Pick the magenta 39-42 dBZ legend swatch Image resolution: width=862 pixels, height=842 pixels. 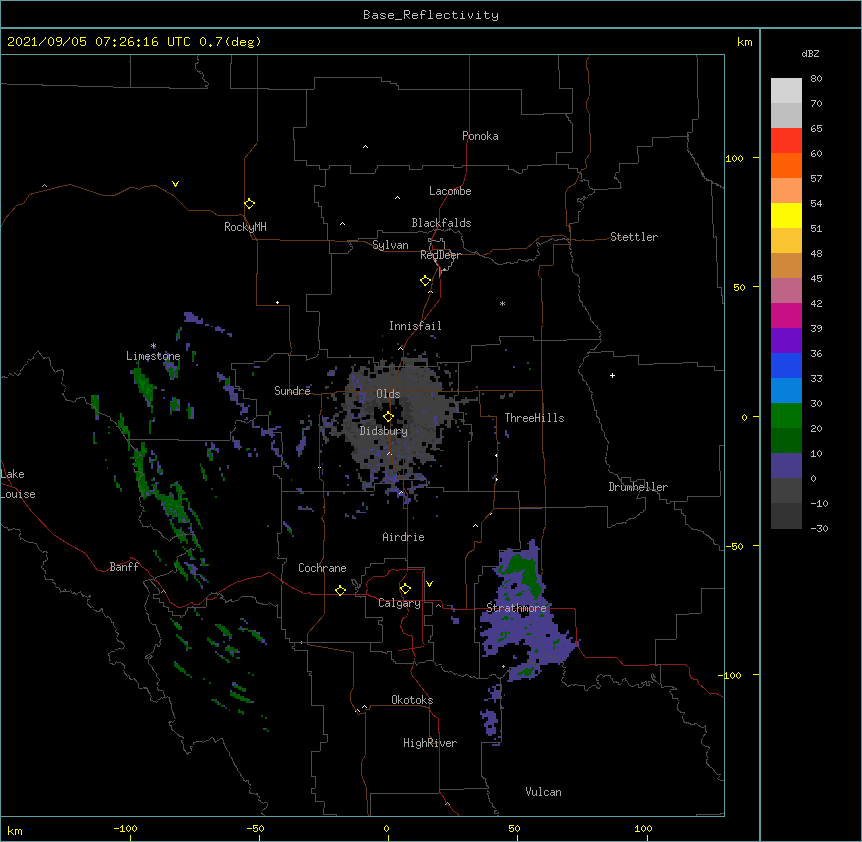(786, 315)
